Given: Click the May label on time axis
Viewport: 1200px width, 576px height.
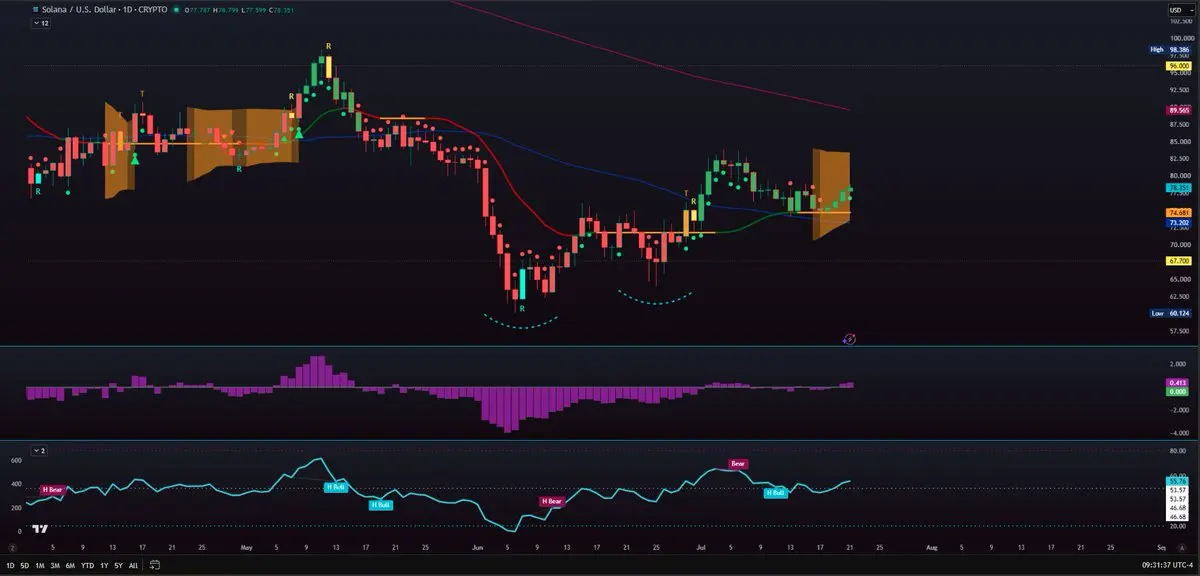Looking at the screenshot, I should (247, 548).
